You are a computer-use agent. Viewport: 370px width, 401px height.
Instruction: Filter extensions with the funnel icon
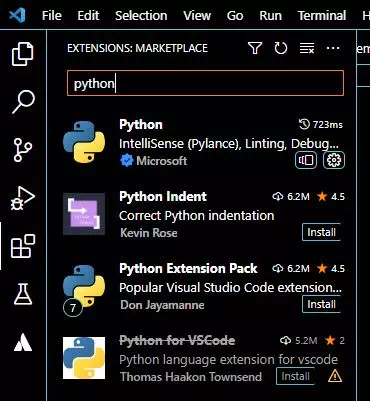[x=255, y=48]
